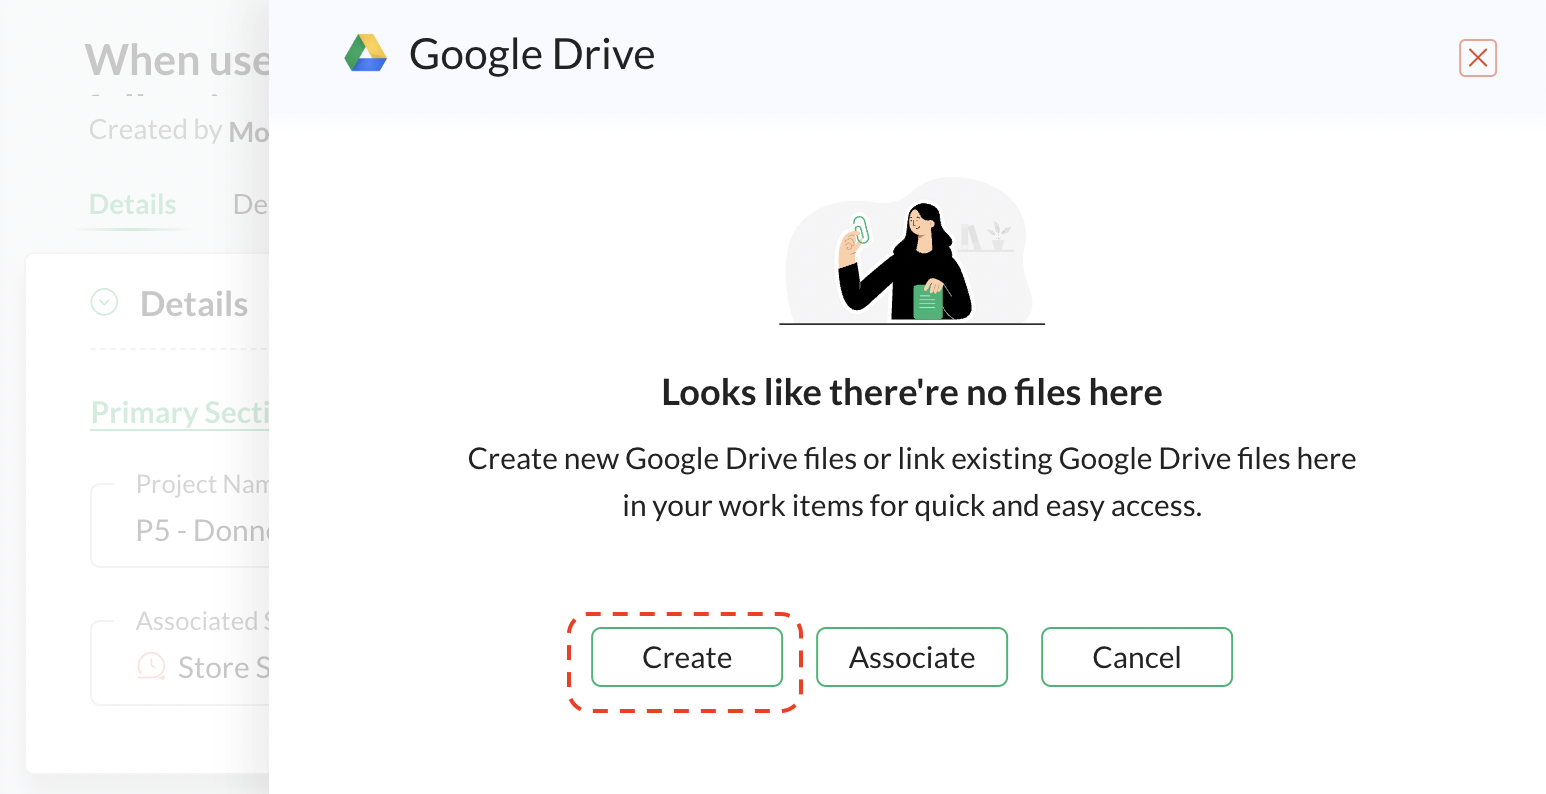Click the 'Details' section heading
The image size is (1546, 794).
194,304
